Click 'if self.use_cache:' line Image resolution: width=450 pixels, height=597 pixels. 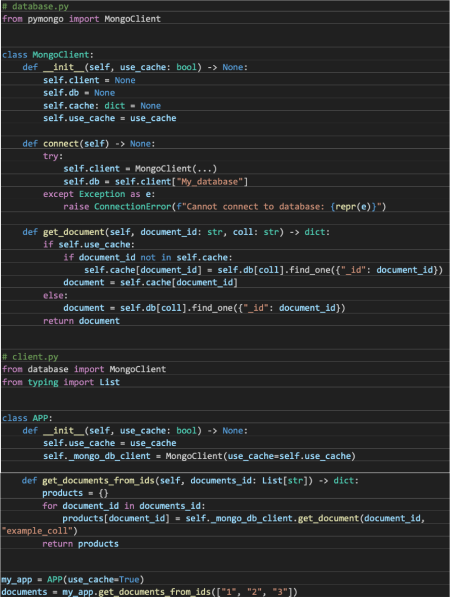pos(89,244)
